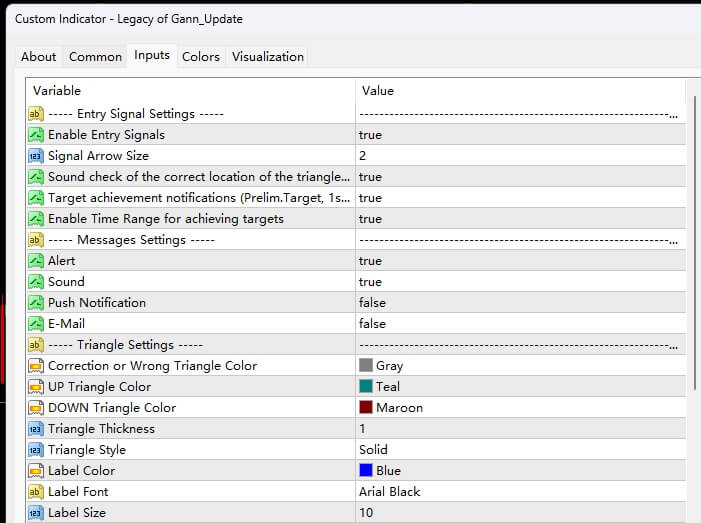Viewport: 701px width, 523px height.
Task: Click the bool icon next to Enable Entry Signals
Action: pyautogui.click(x=36, y=135)
